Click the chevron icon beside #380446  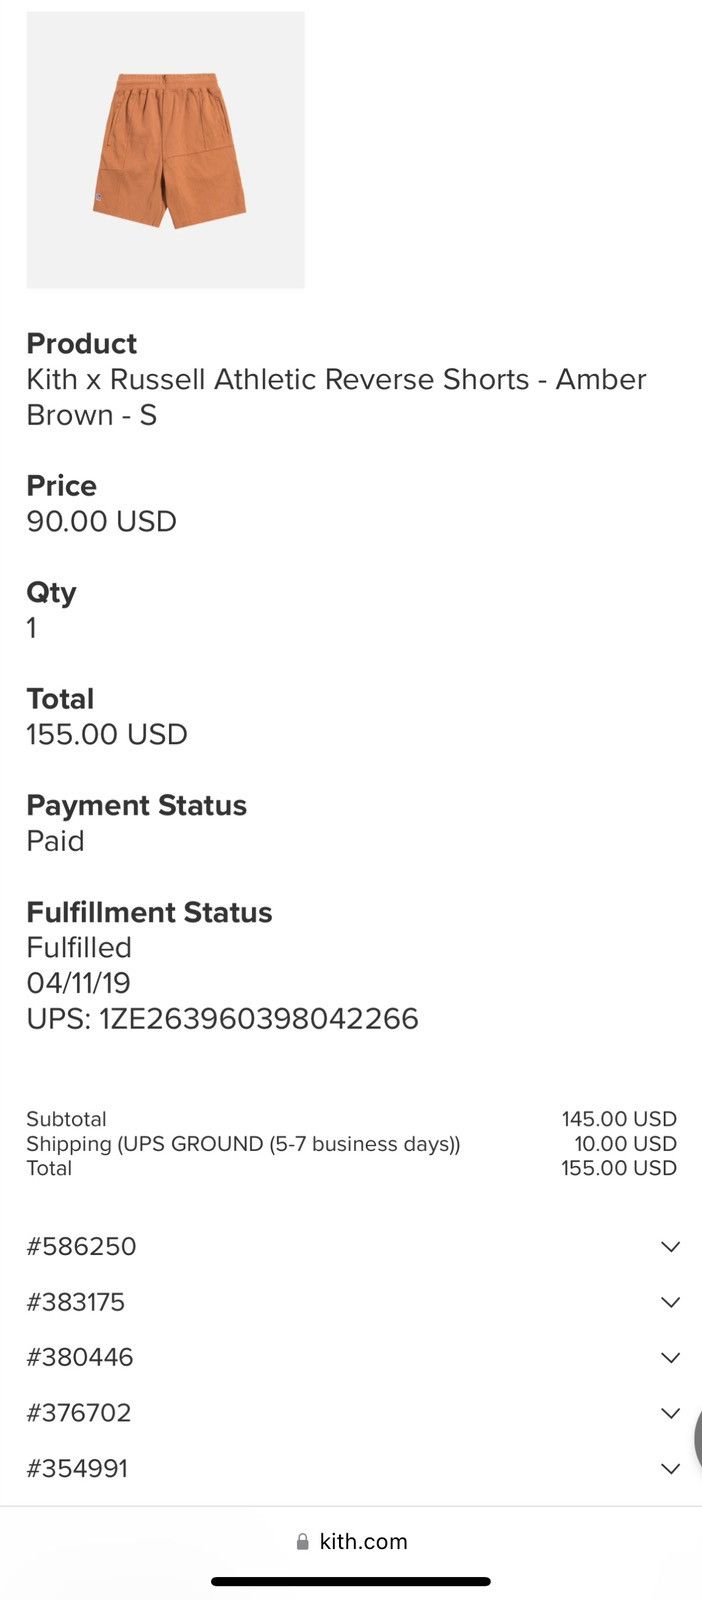[x=670, y=1358]
